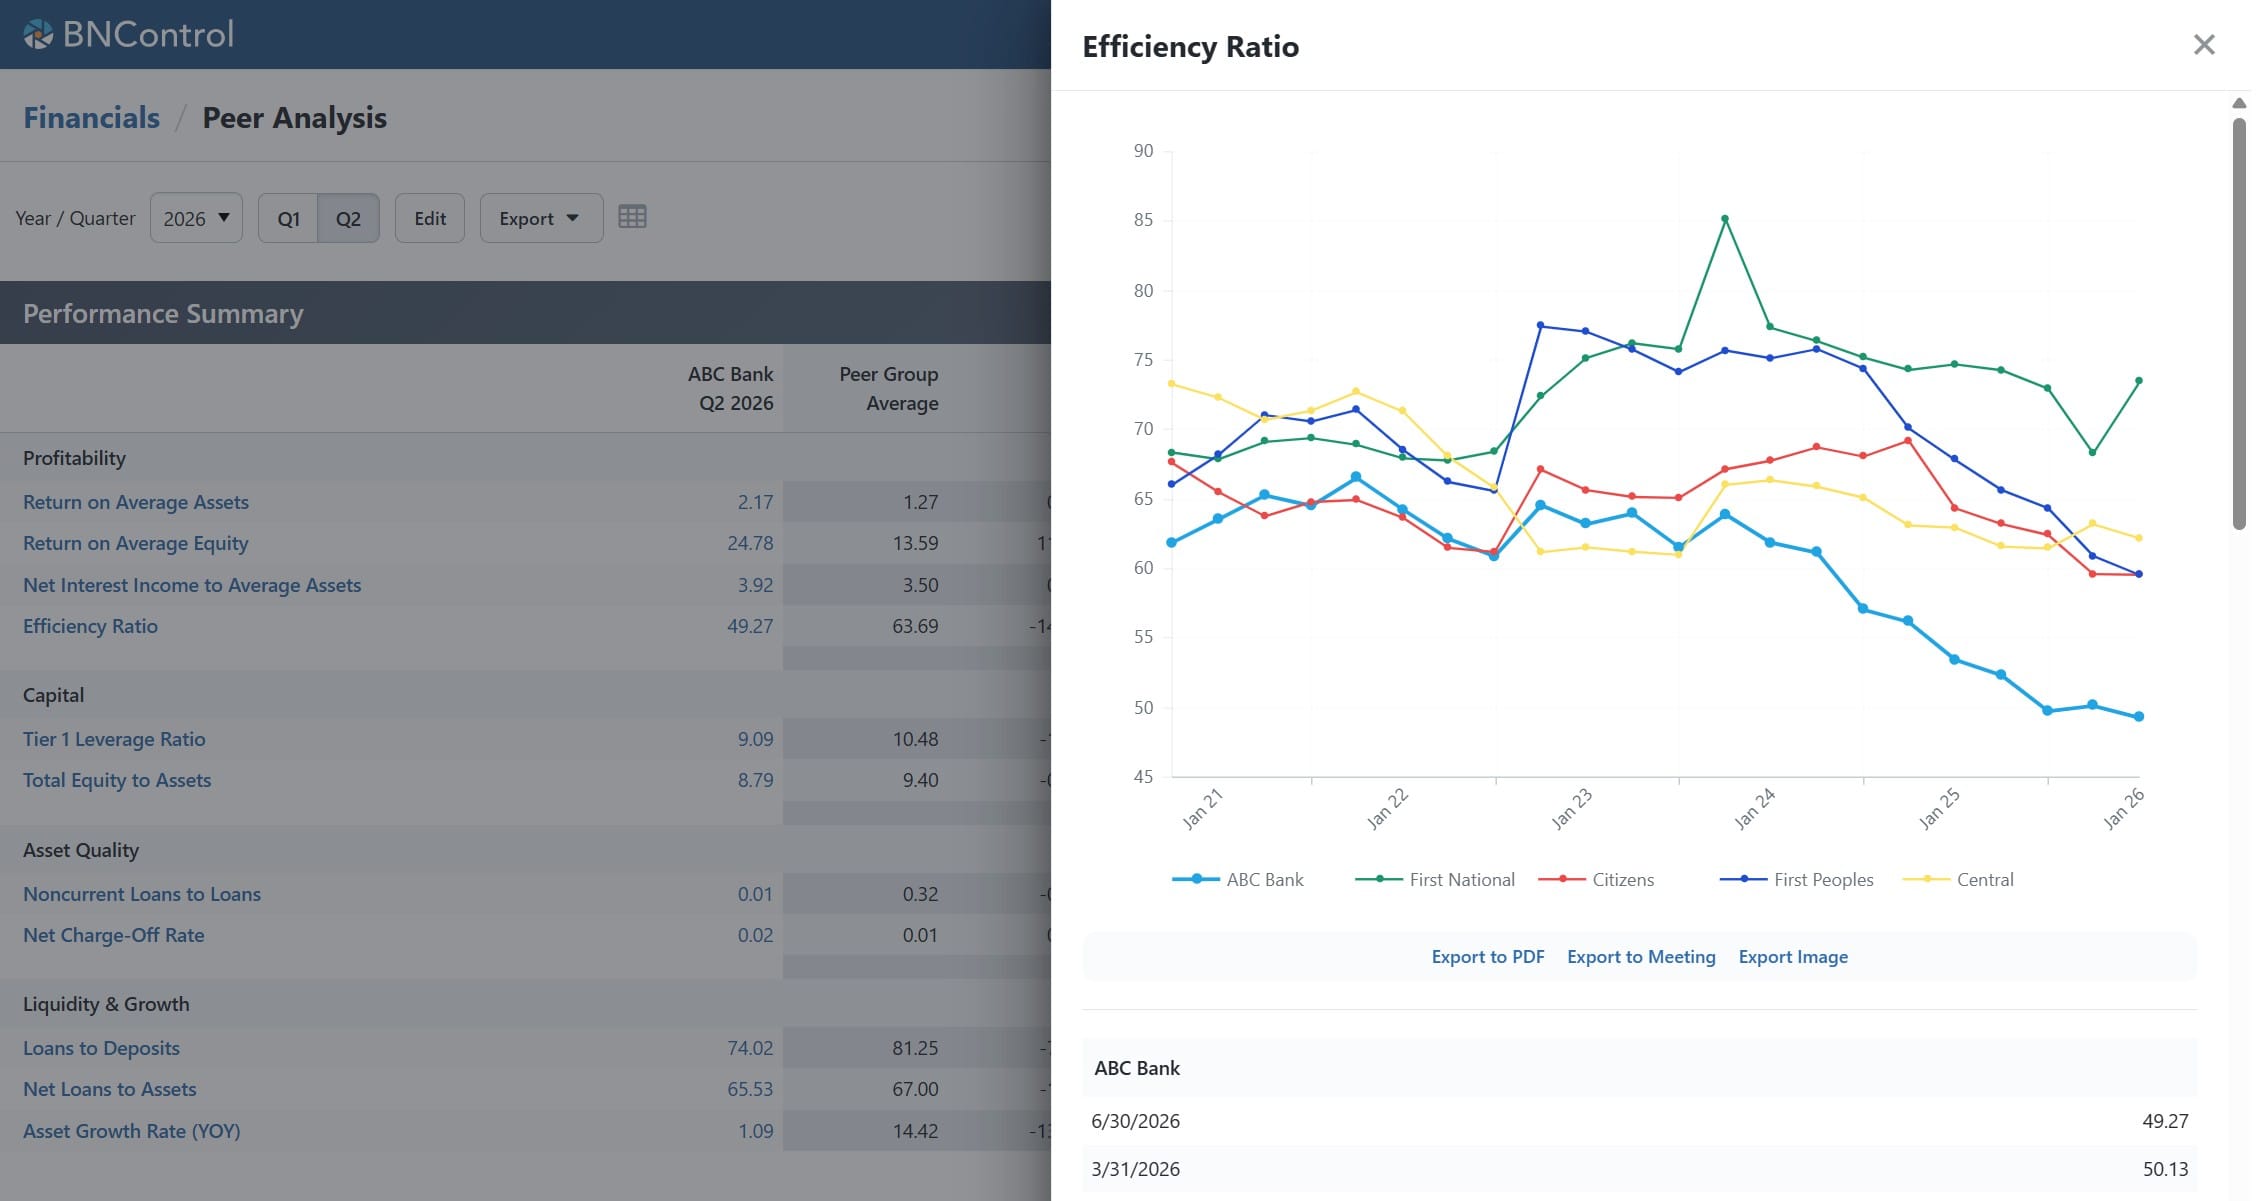
Task: Toggle ABC Bank legend series
Action: point(1238,879)
